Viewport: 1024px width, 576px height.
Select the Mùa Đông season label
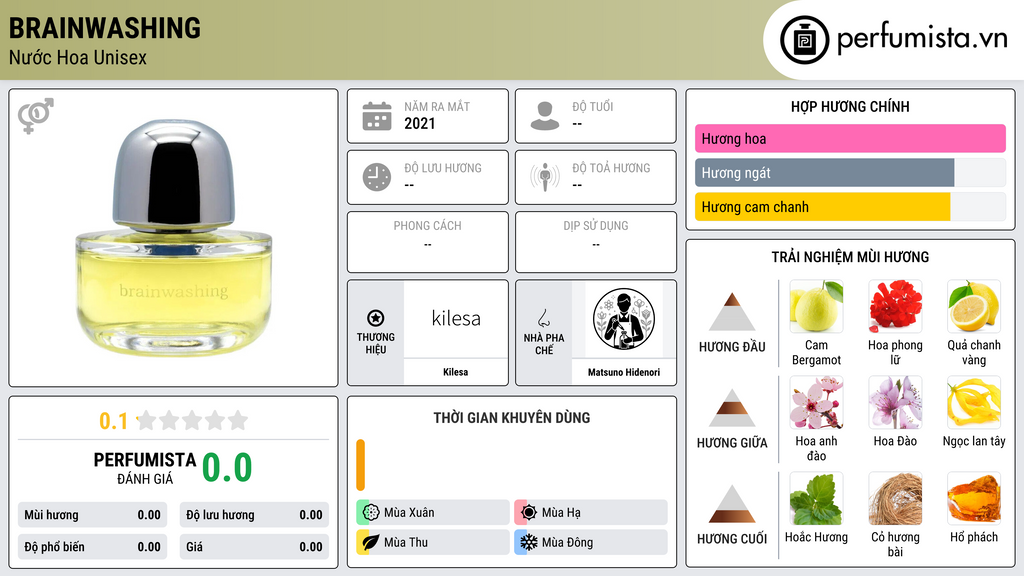tap(568, 543)
